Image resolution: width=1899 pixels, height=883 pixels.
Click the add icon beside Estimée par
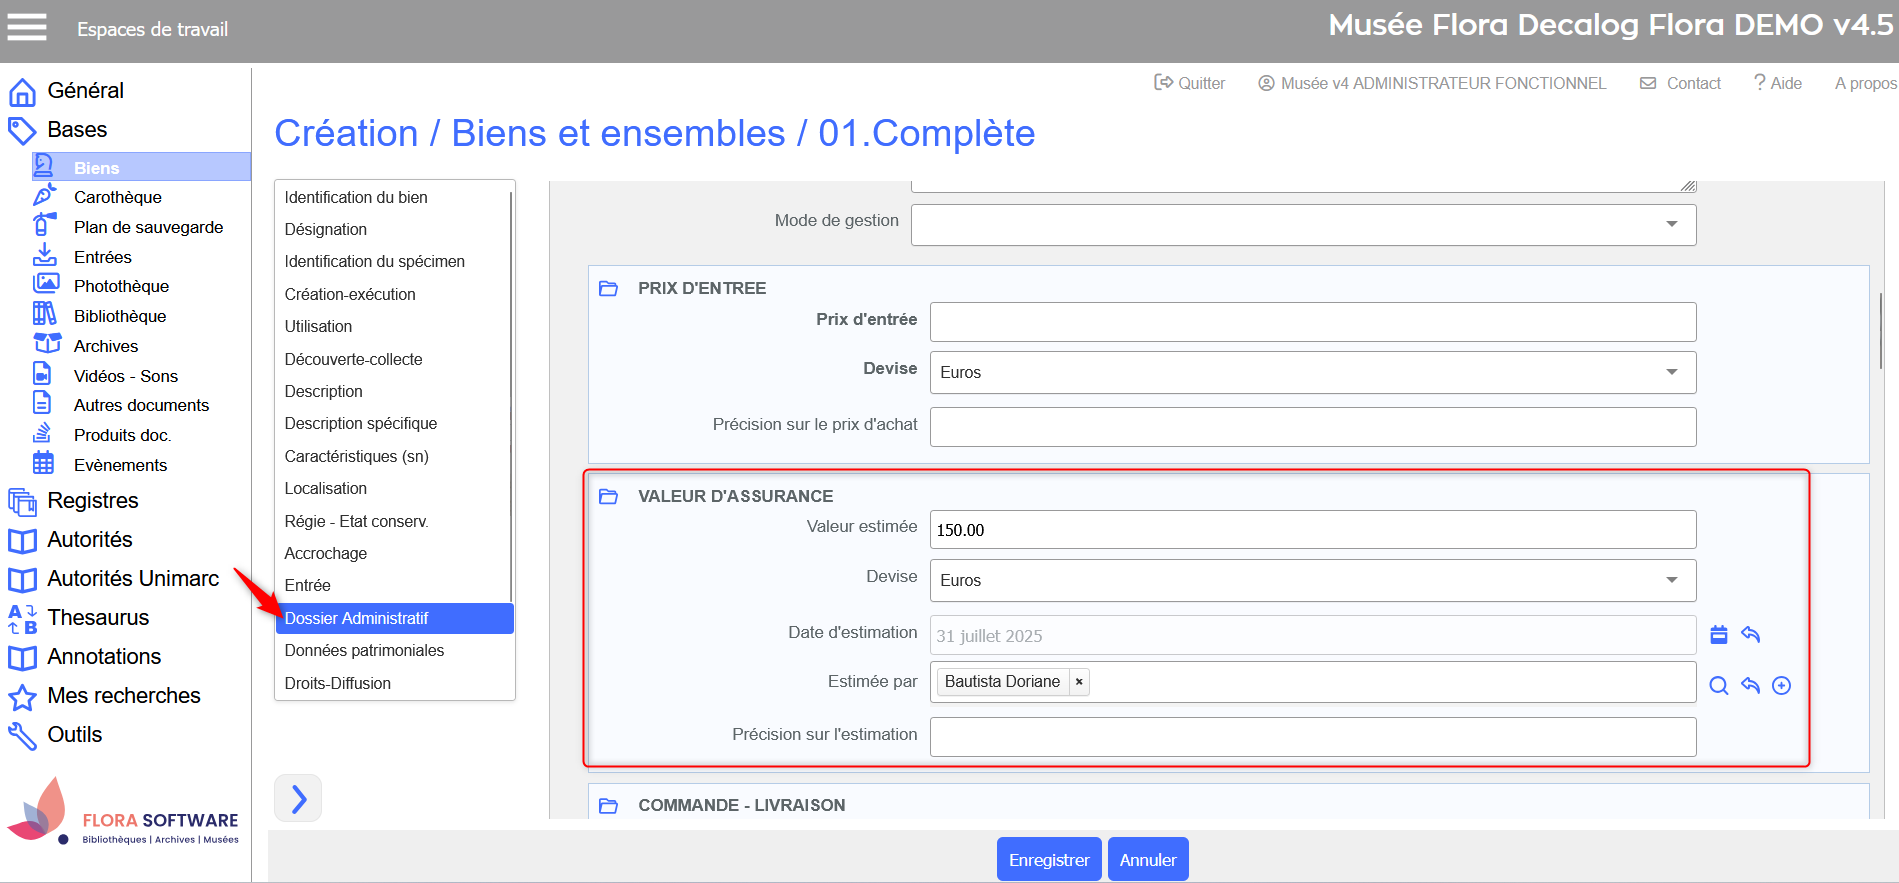click(x=1781, y=685)
